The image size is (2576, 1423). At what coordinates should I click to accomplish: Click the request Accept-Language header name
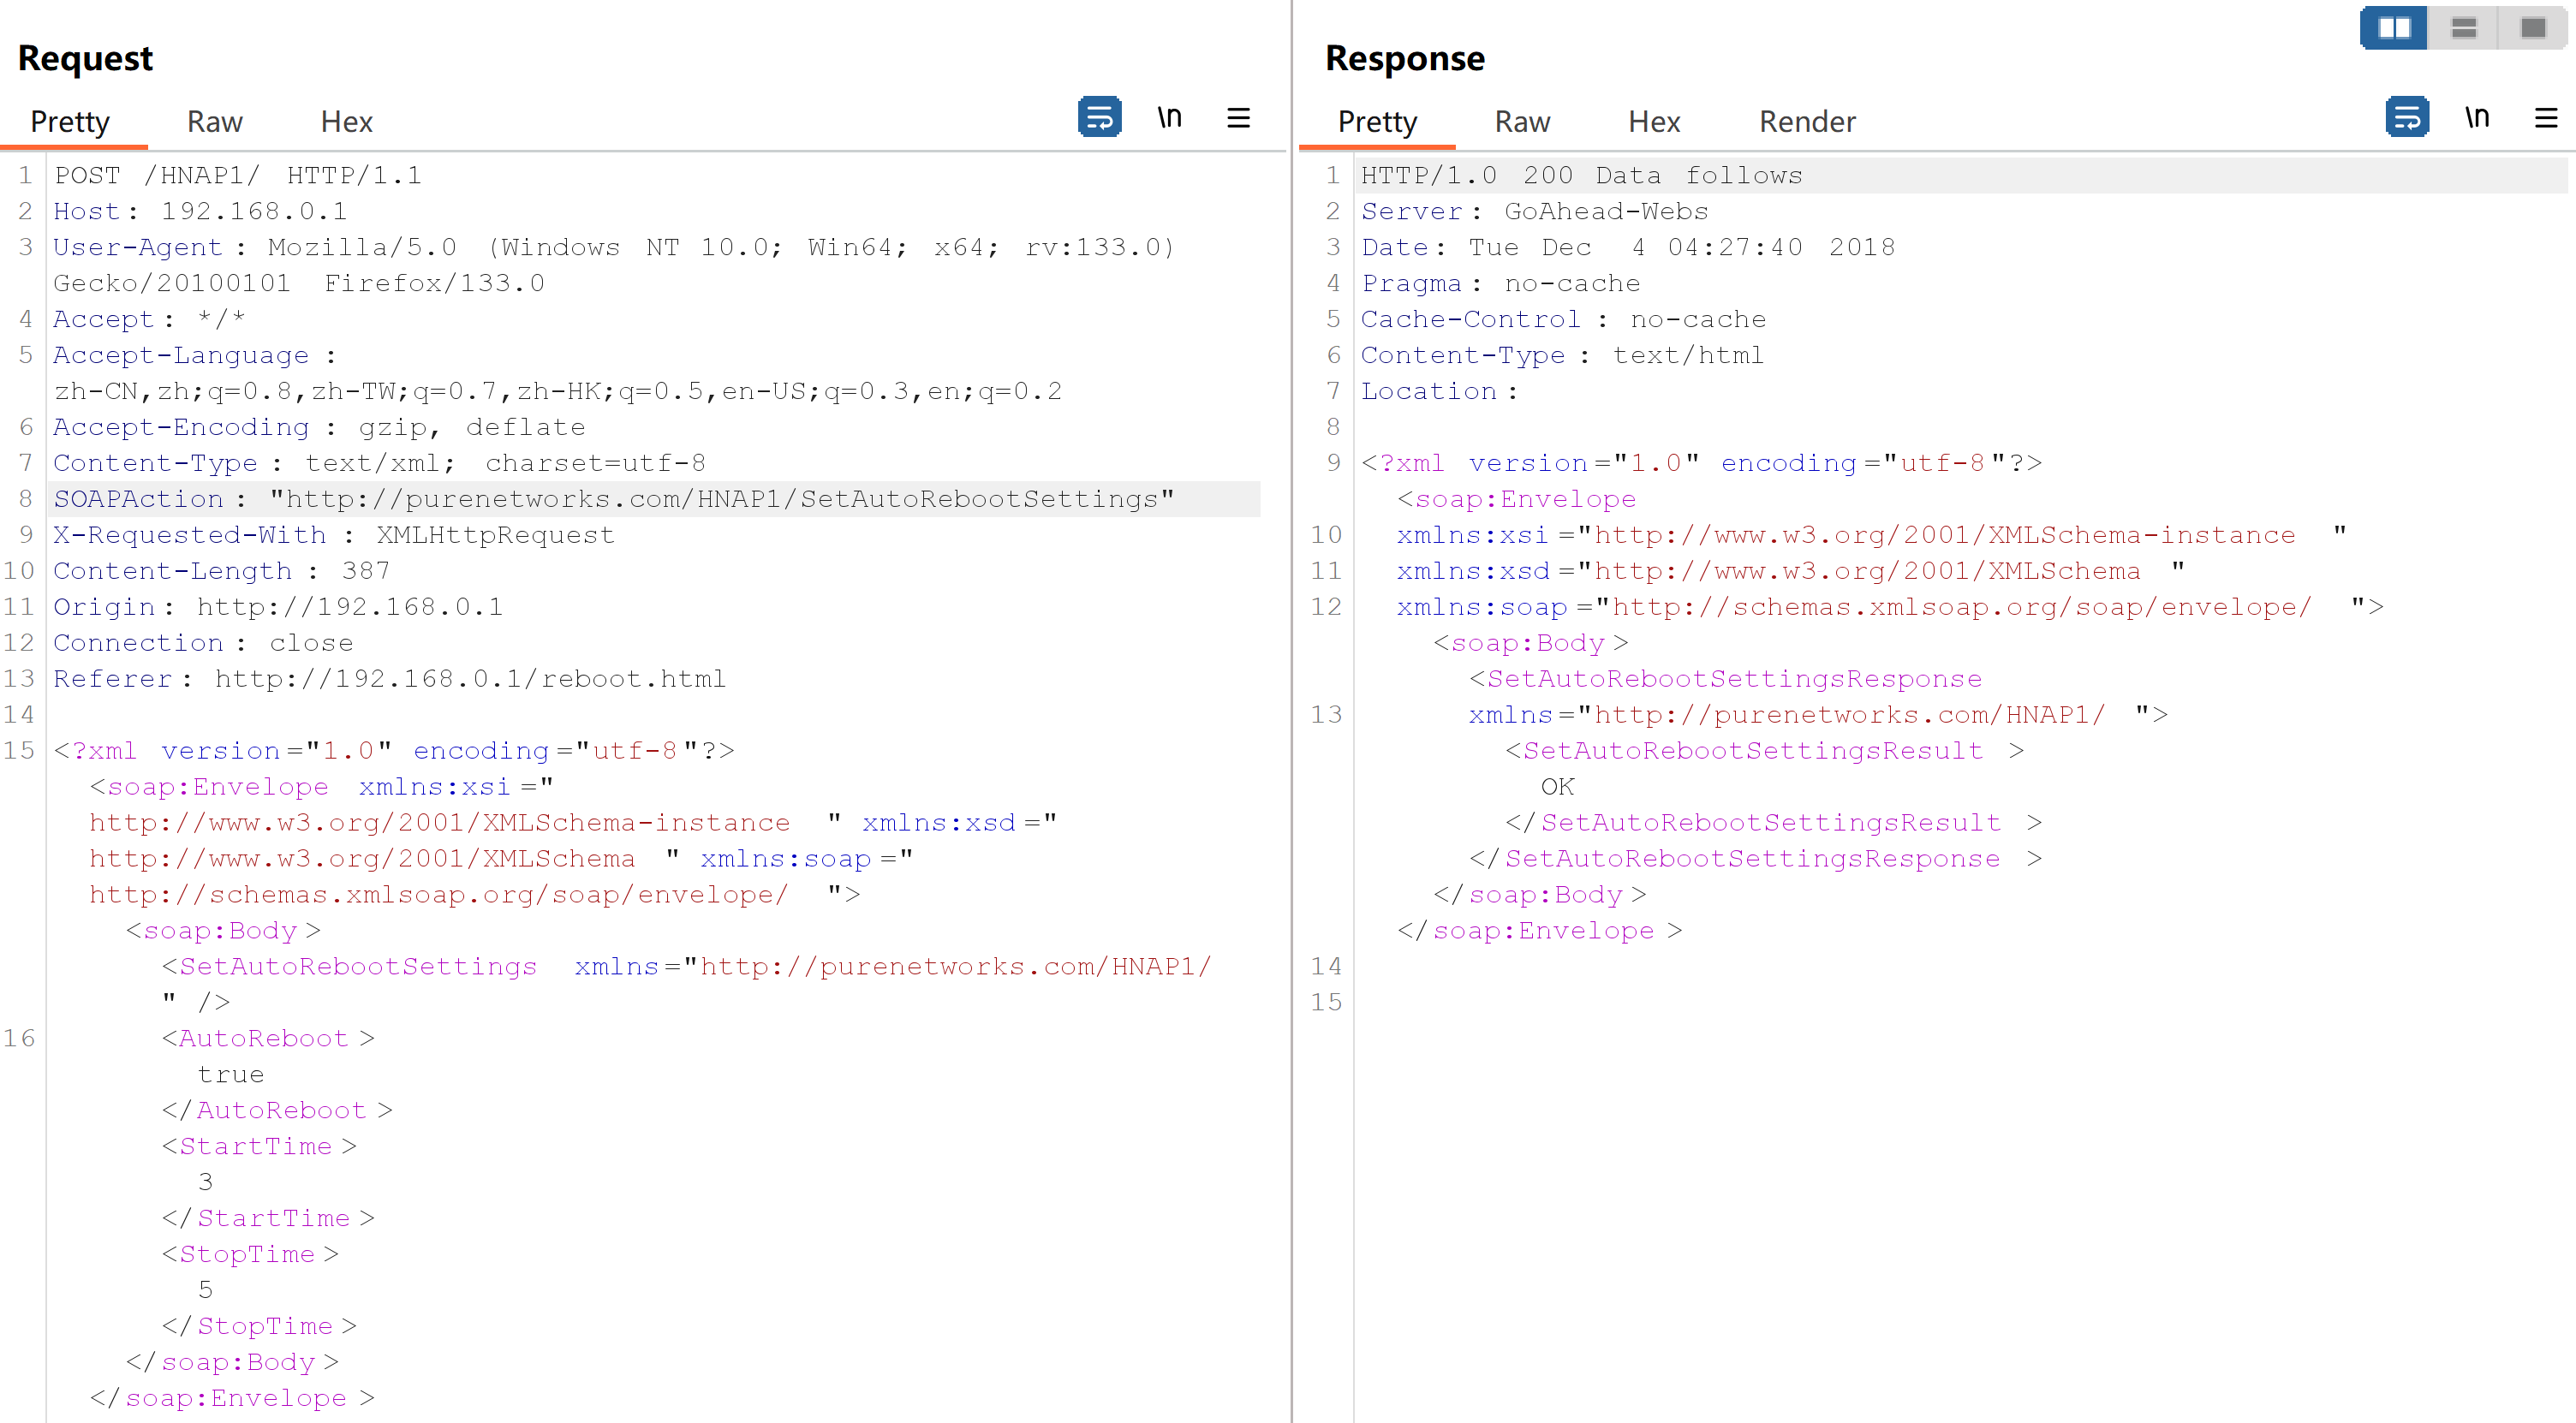(x=181, y=356)
